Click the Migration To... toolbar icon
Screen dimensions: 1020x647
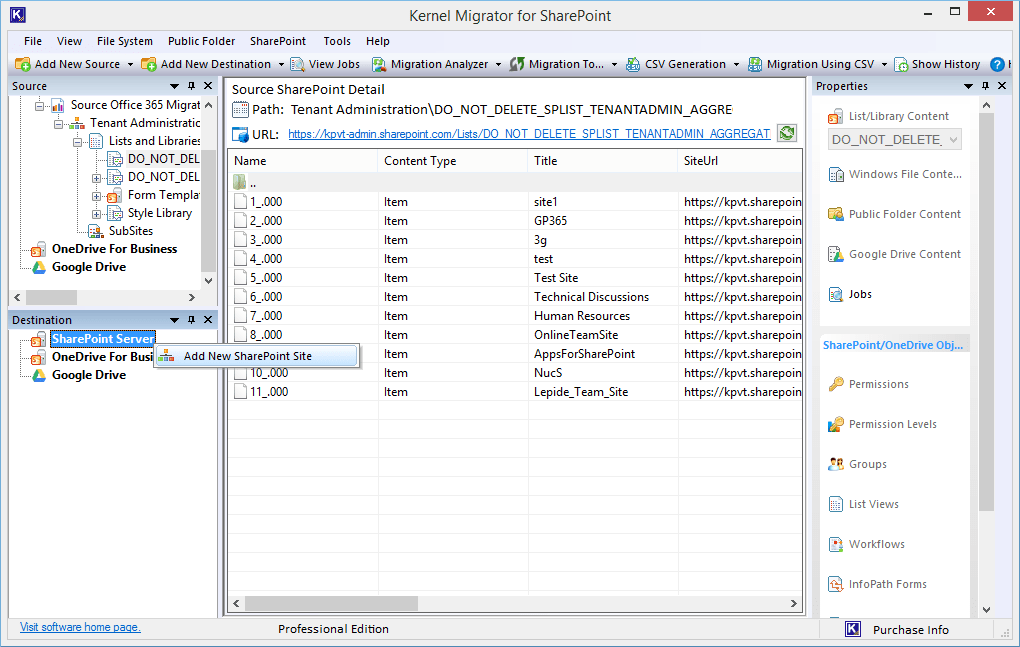coord(517,64)
